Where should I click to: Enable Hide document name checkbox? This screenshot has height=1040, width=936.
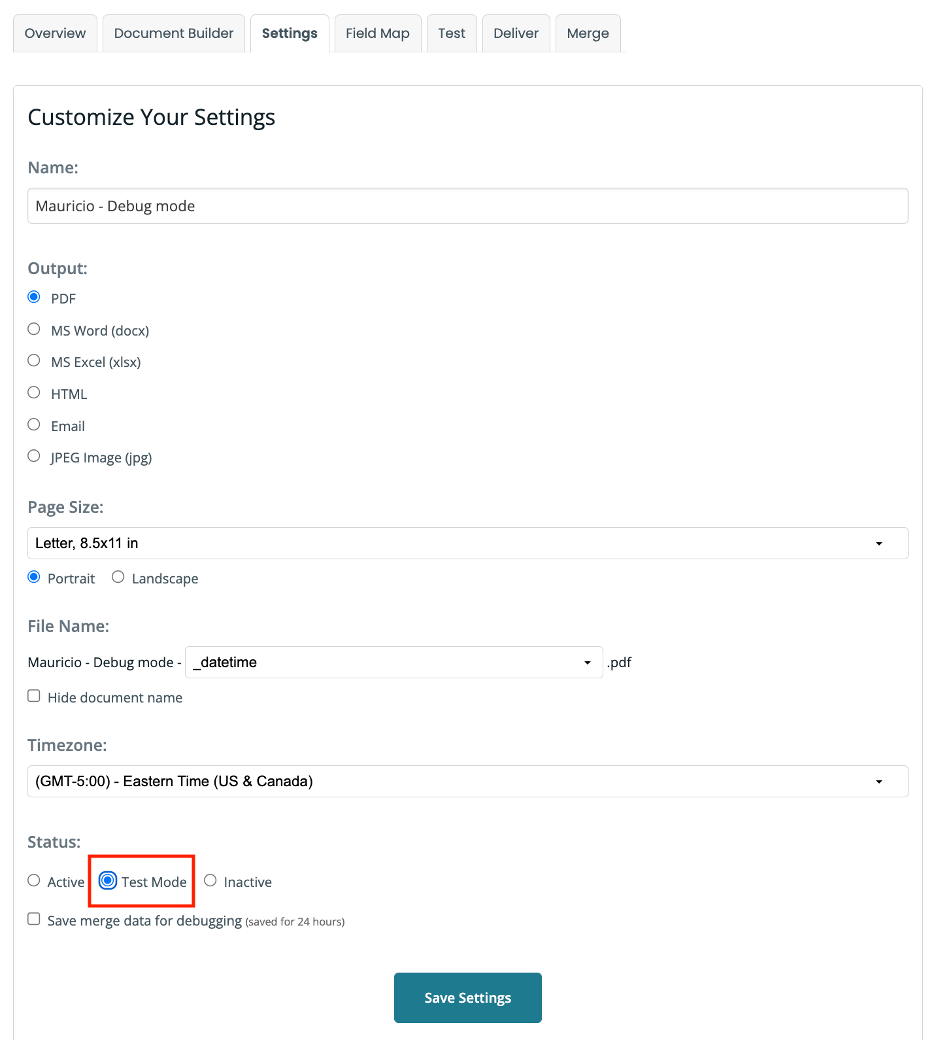point(34,696)
